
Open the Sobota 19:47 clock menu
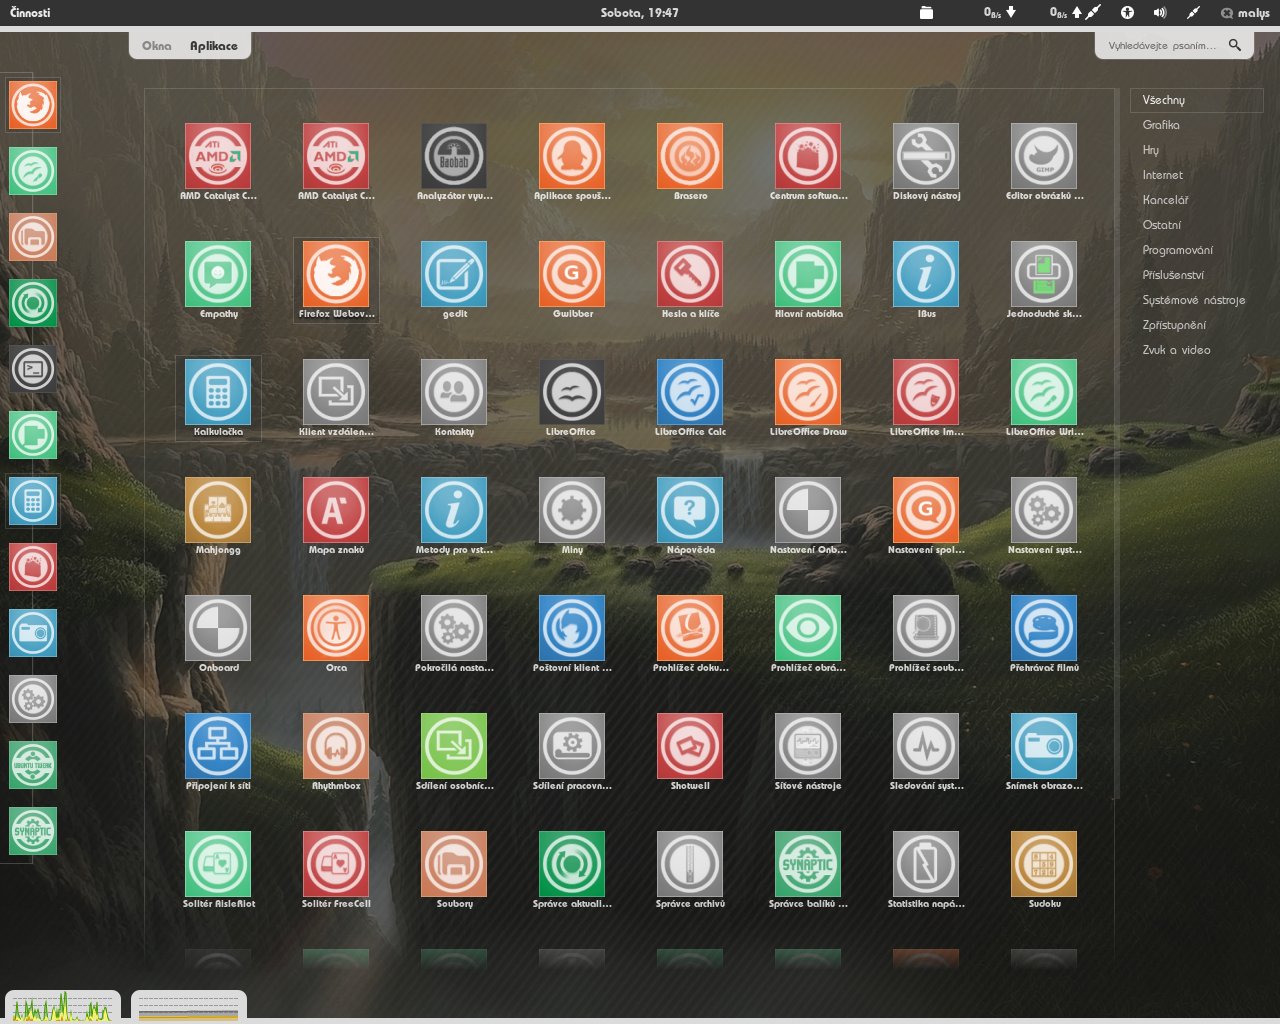pos(640,13)
